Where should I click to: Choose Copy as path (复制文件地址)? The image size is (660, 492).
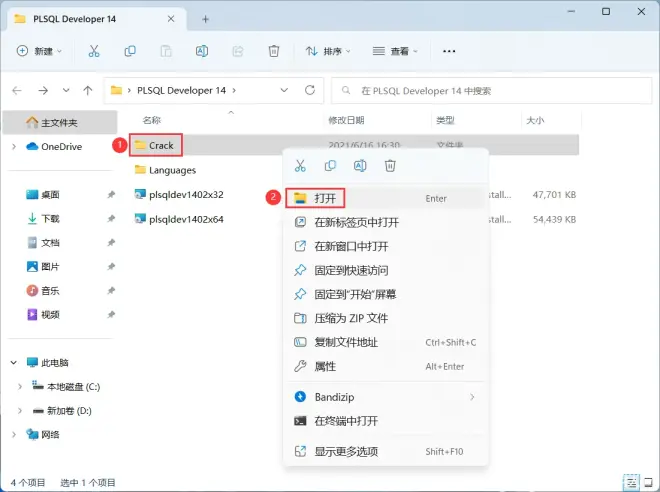pyautogui.click(x=386, y=342)
